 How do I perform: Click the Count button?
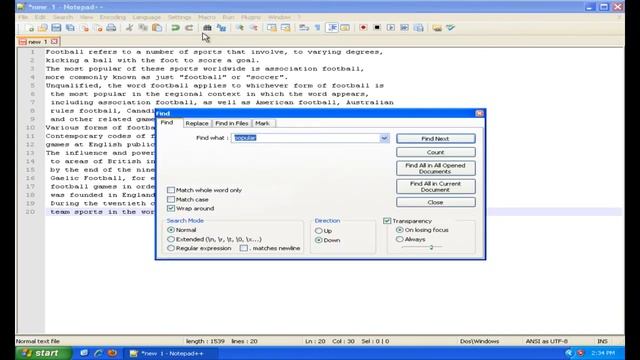click(x=436, y=152)
